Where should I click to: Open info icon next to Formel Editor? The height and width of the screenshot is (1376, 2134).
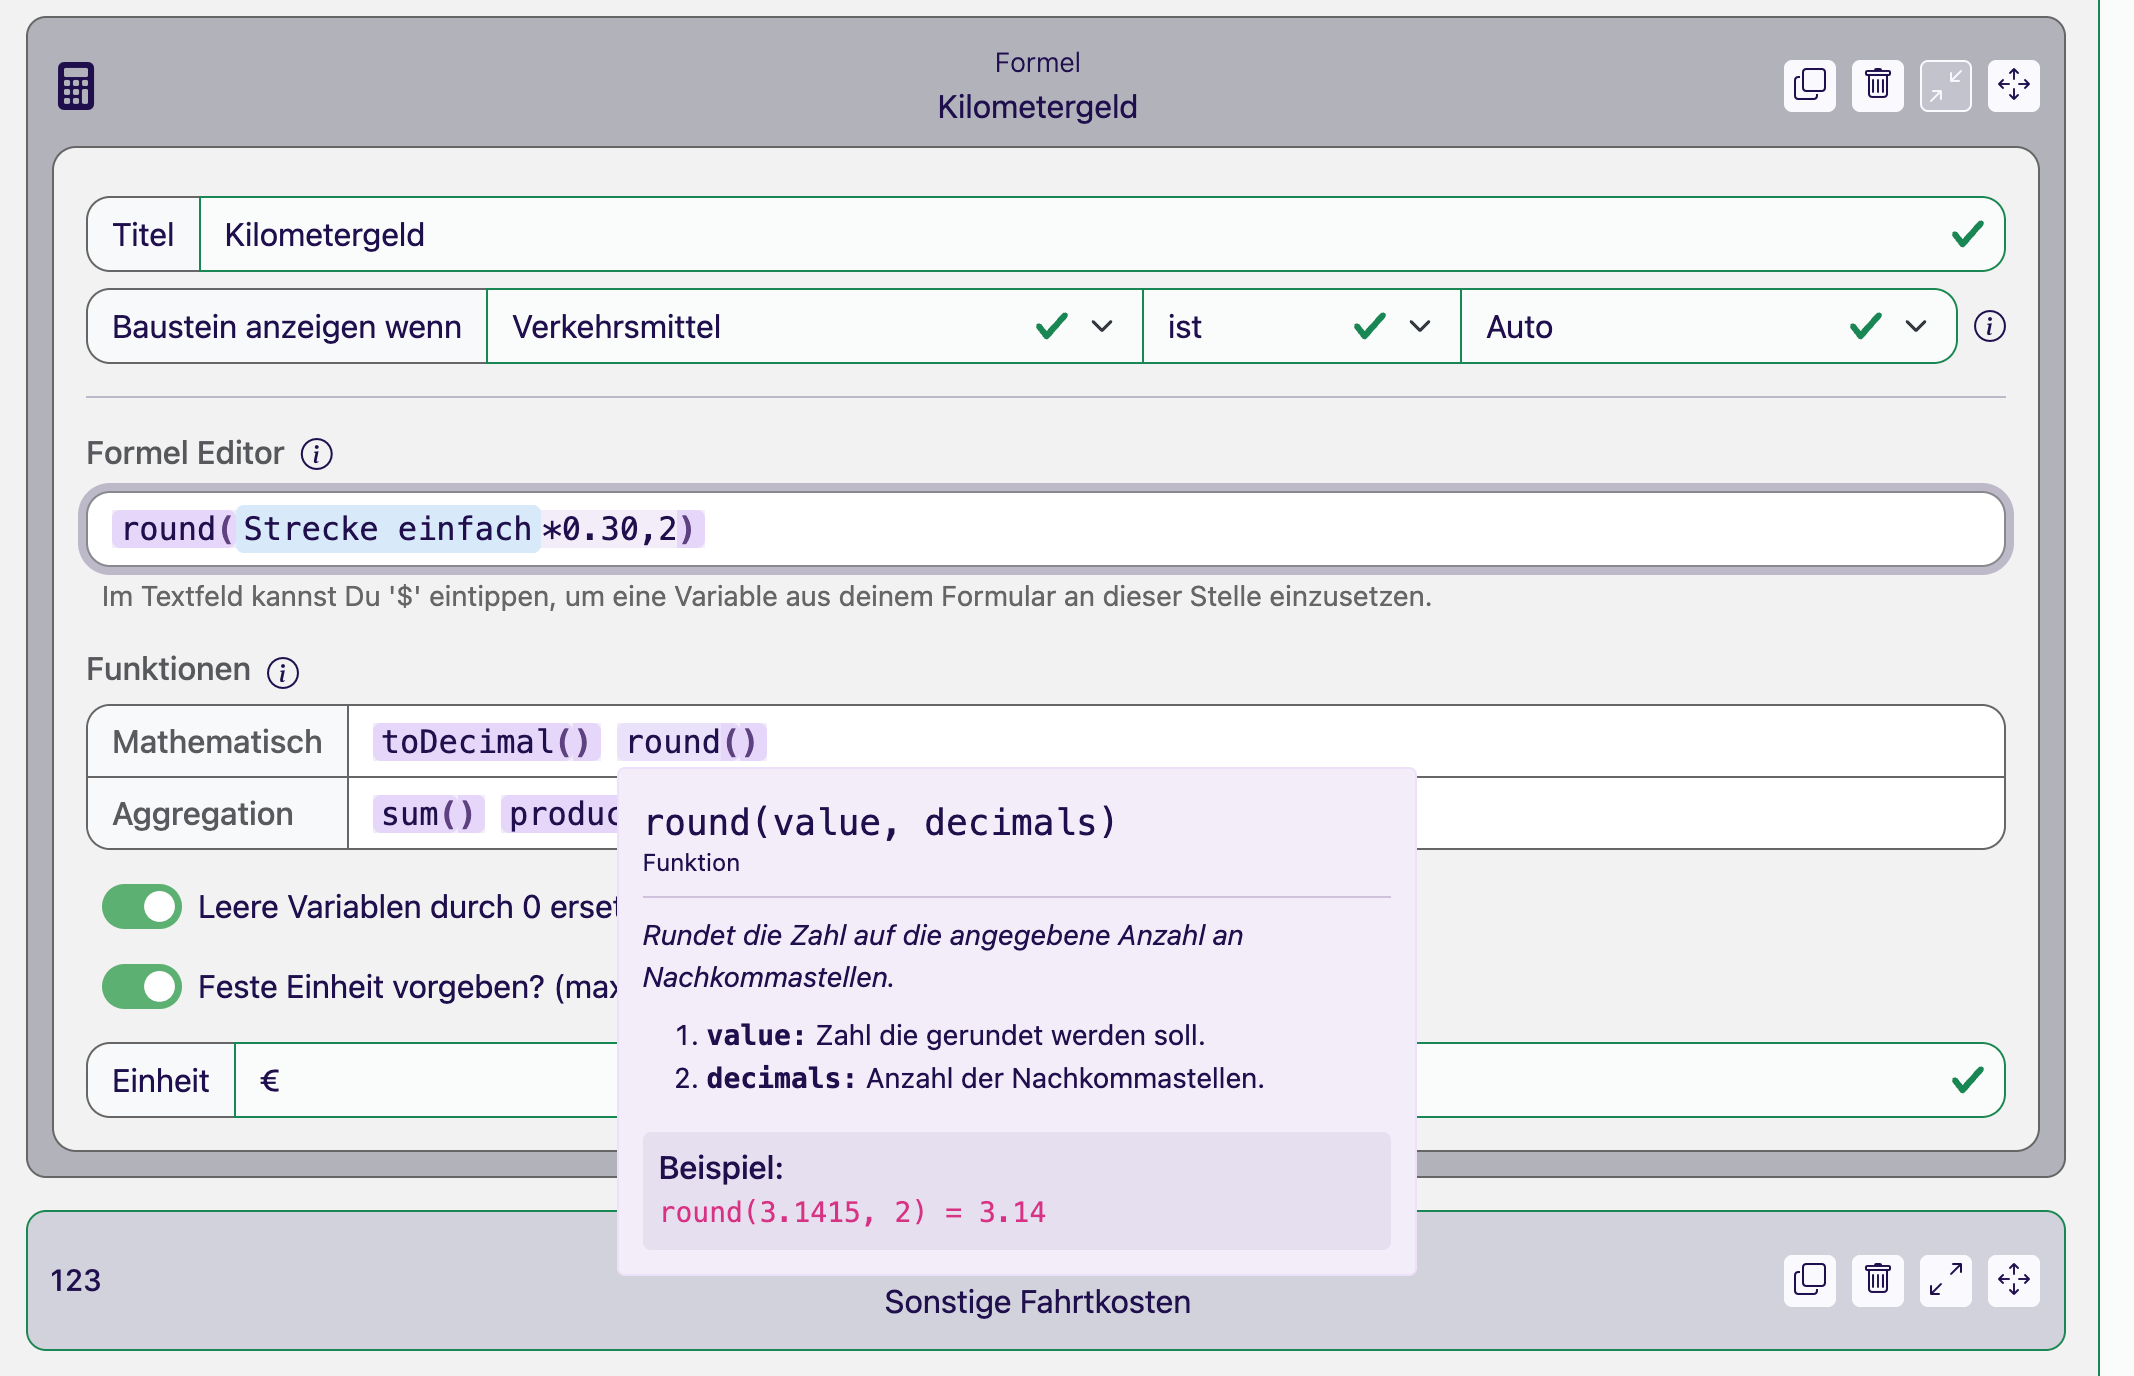click(x=317, y=454)
